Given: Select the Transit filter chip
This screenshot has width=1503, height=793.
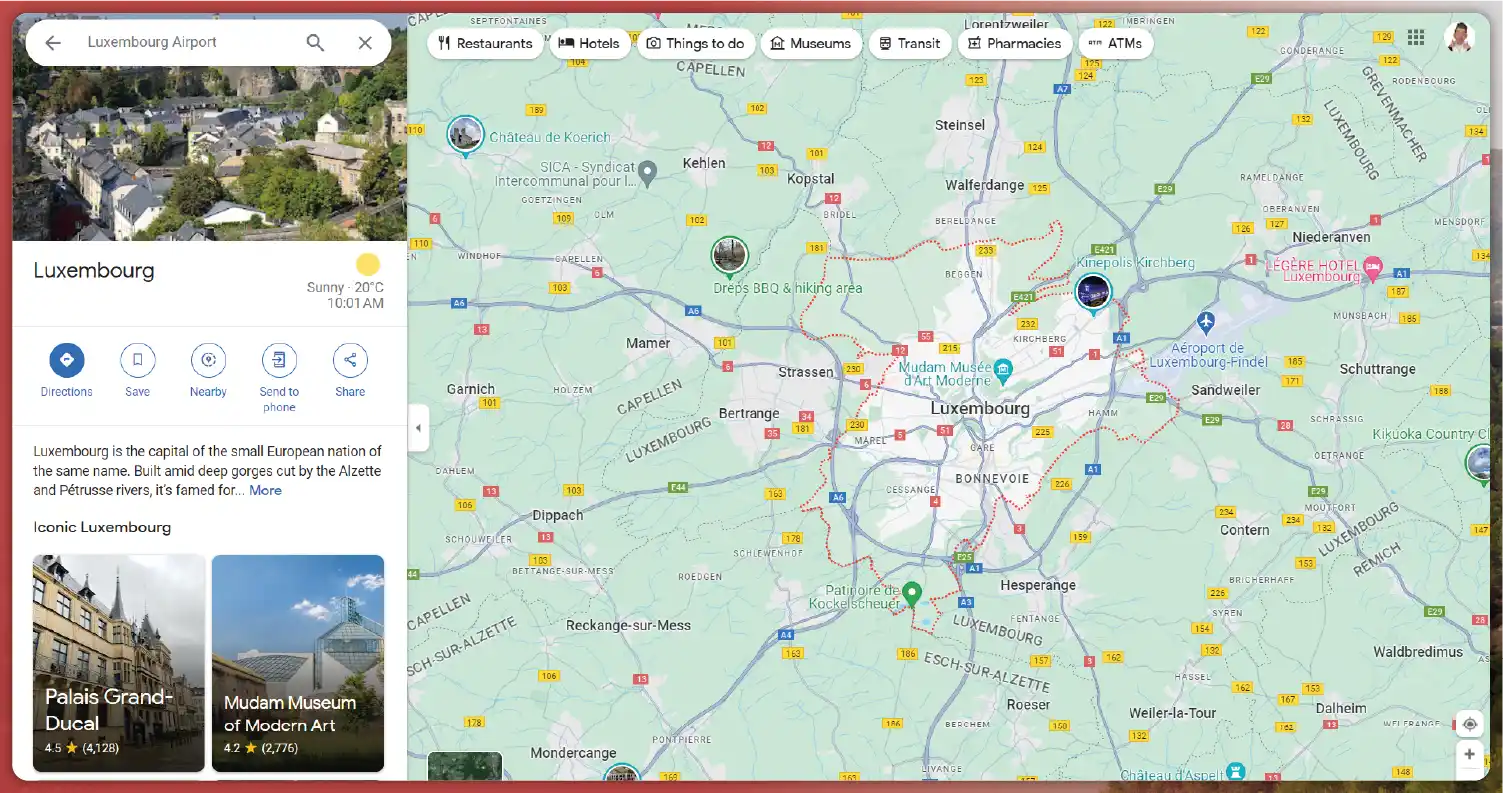Looking at the screenshot, I should coord(910,43).
